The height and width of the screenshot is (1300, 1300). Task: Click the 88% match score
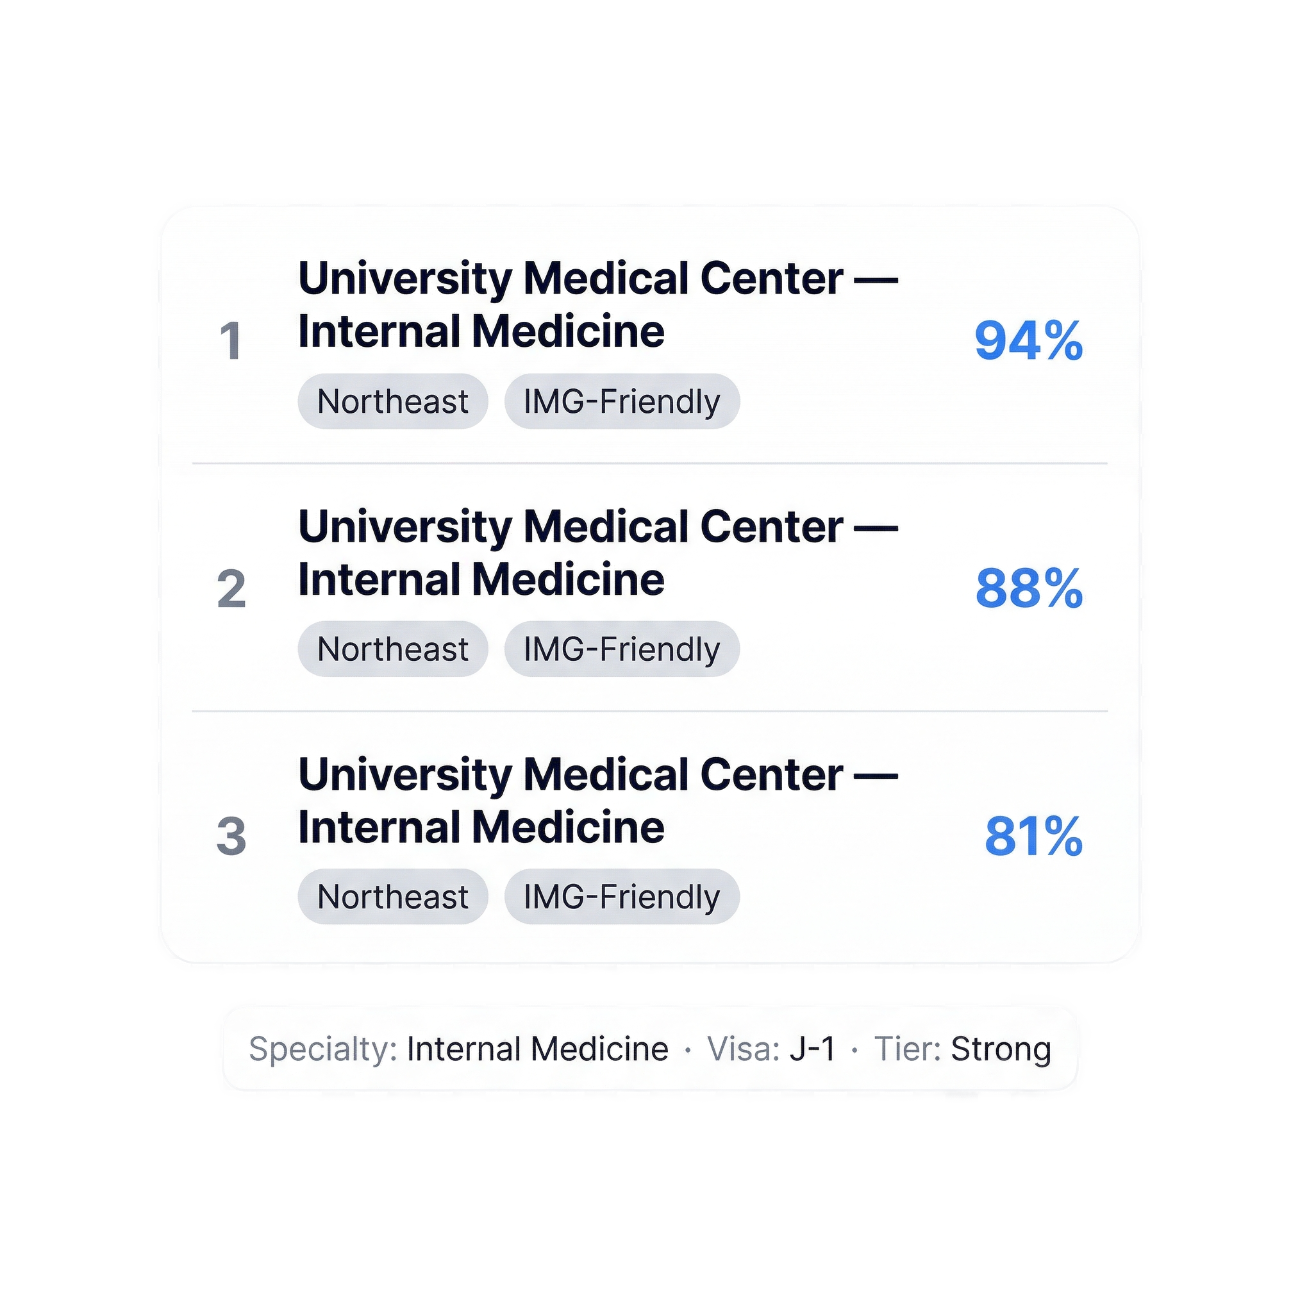[x=1028, y=588]
